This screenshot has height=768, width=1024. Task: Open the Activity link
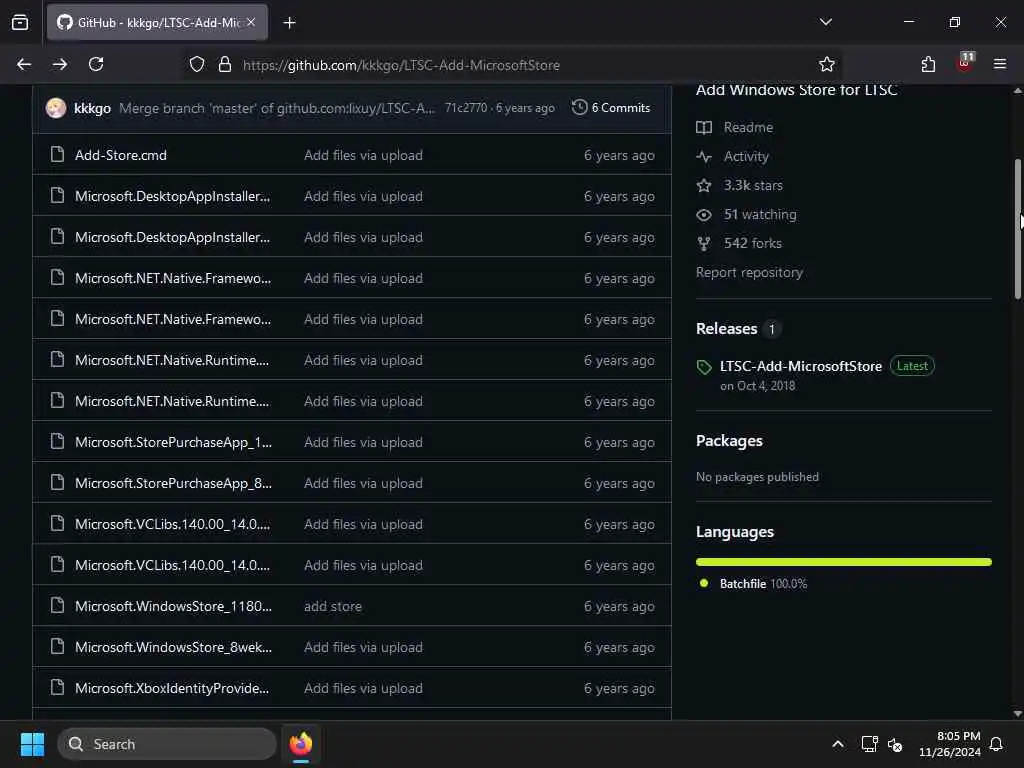(x=746, y=156)
